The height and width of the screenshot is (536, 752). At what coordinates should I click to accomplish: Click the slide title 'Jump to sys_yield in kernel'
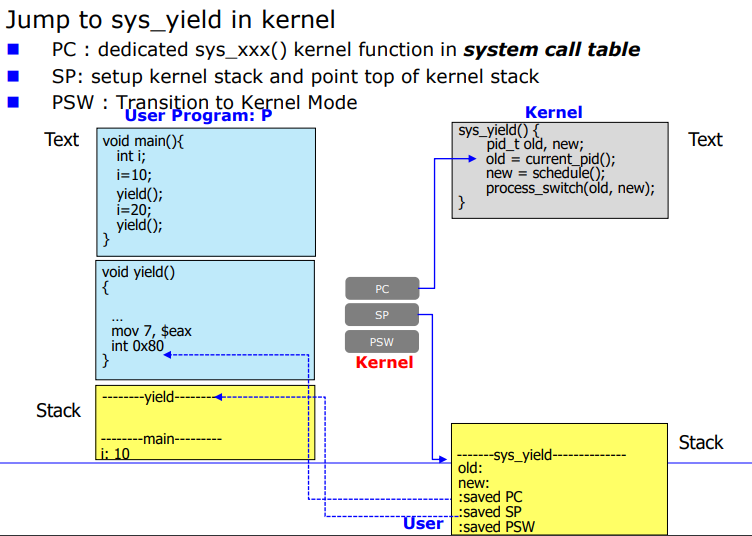tap(170, 20)
